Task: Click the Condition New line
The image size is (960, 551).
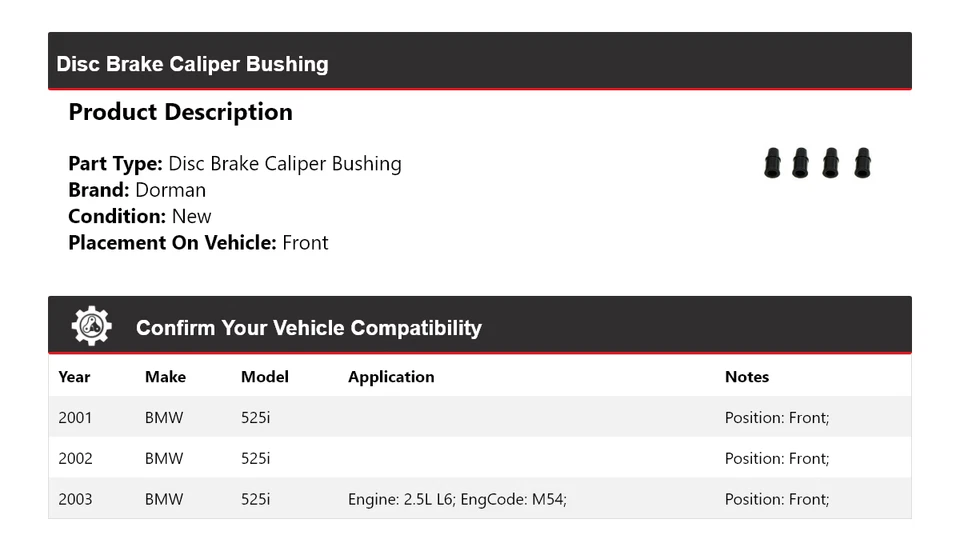Action: 140,216
